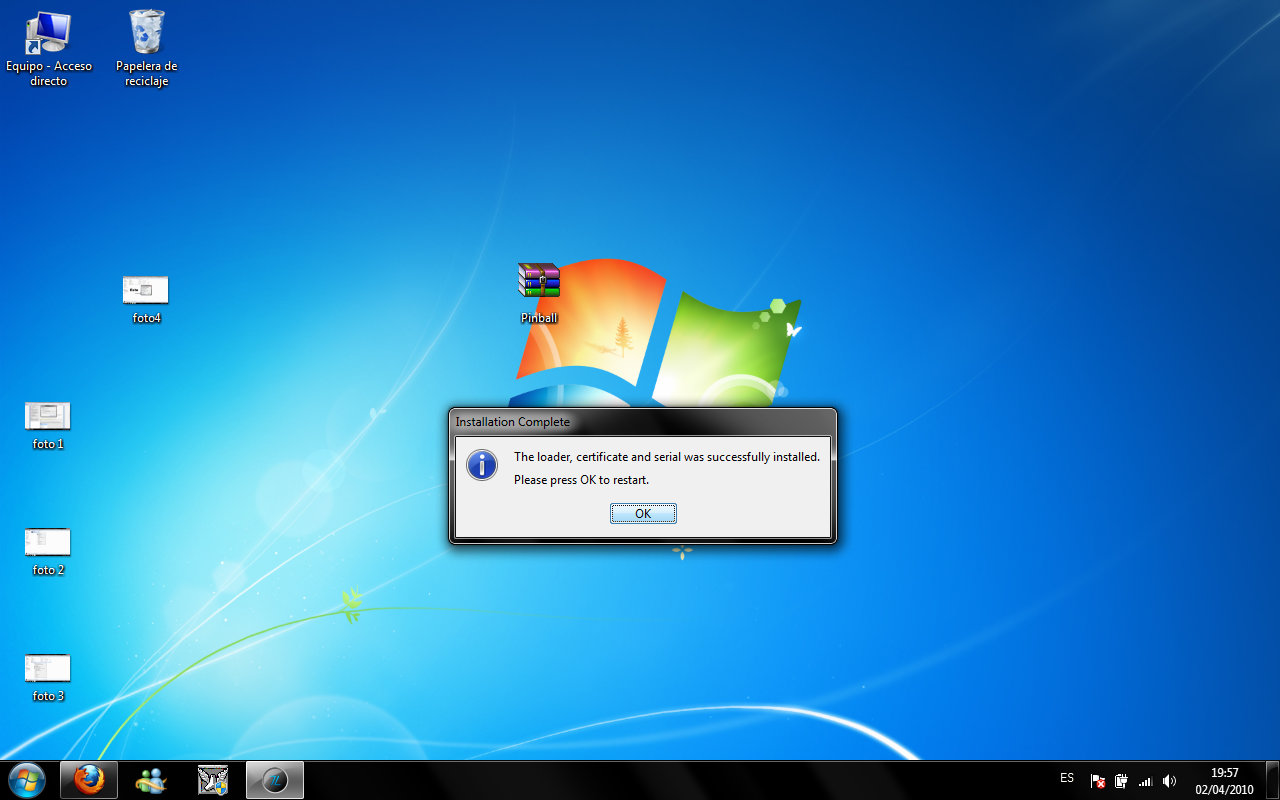Image resolution: width=1280 pixels, height=800 pixels.
Task: Open Action Center flag tray icon
Action: [x=1098, y=781]
